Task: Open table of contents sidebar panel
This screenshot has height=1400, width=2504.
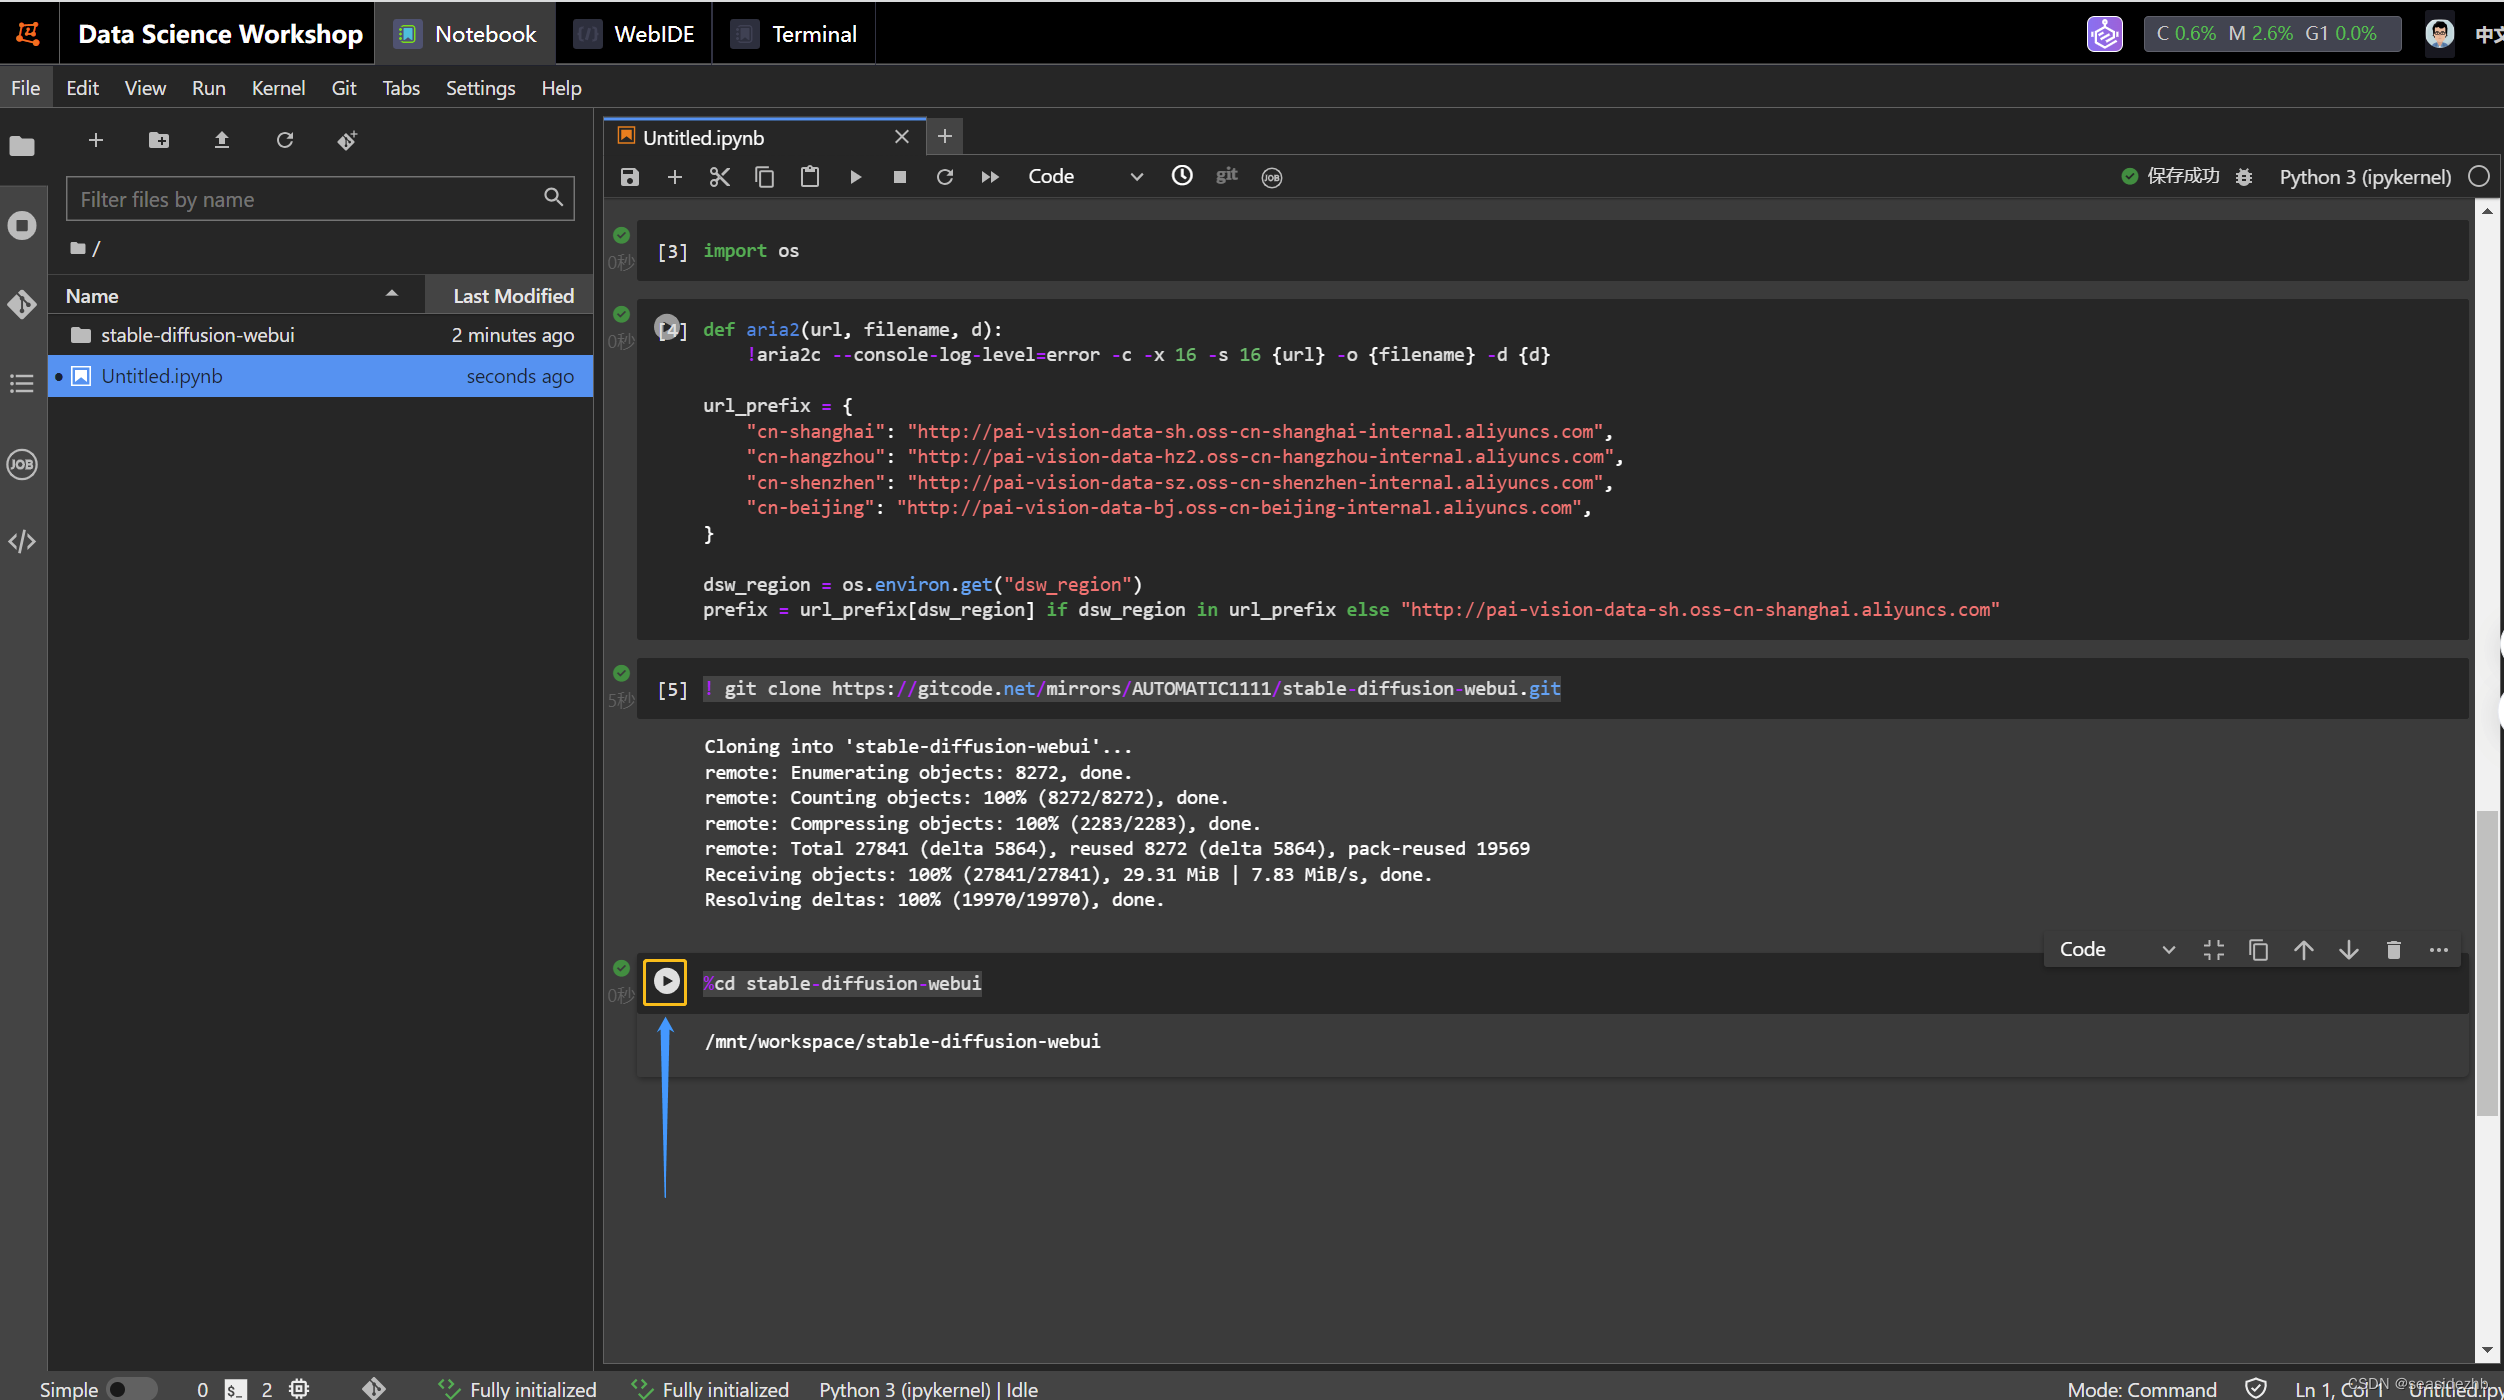Action: (x=22, y=383)
